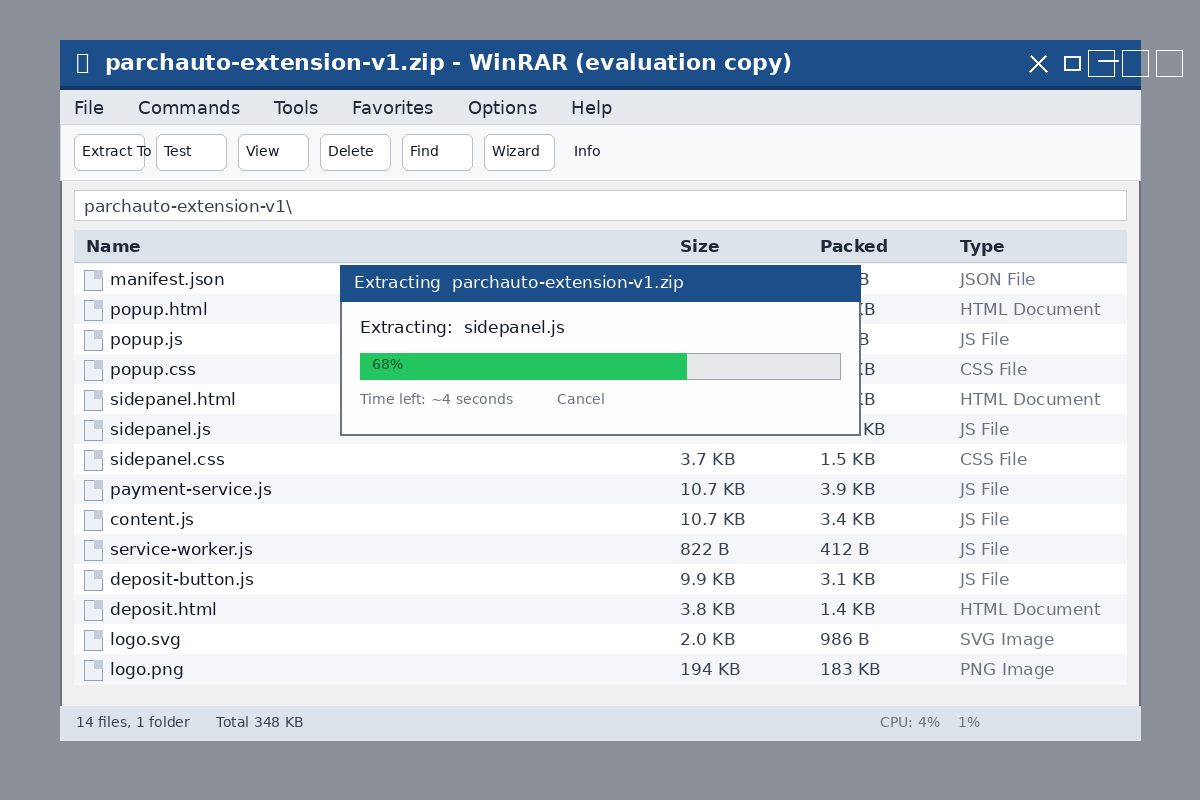This screenshot has width=1200, height=800.
Task: Open the Favorites menu
Action: 393,108
